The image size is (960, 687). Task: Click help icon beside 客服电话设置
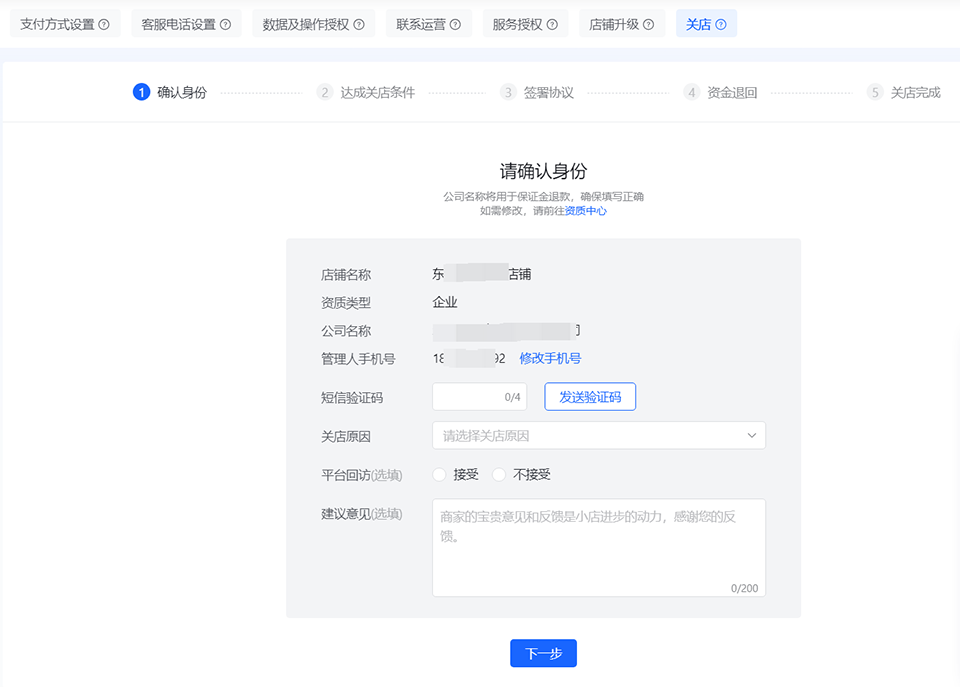tap(225, 24)
